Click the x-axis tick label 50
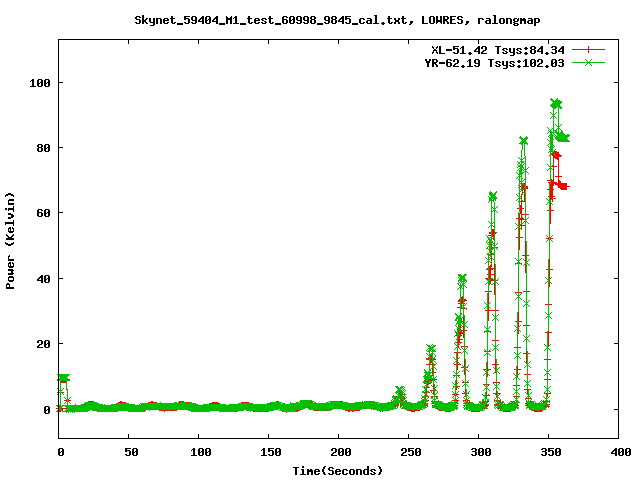This screenshot has width=640, height=480. click(x=131, y=452)
